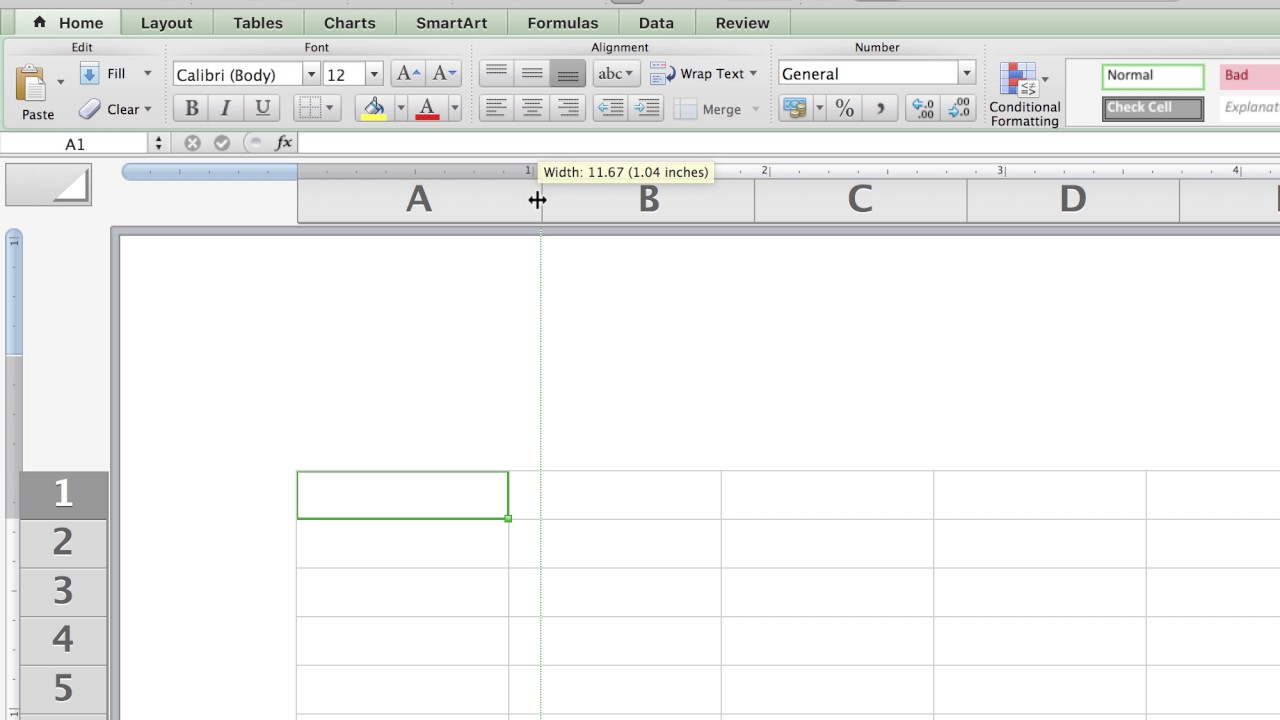Apply the Bad cell style

(x=1250, y=76)
